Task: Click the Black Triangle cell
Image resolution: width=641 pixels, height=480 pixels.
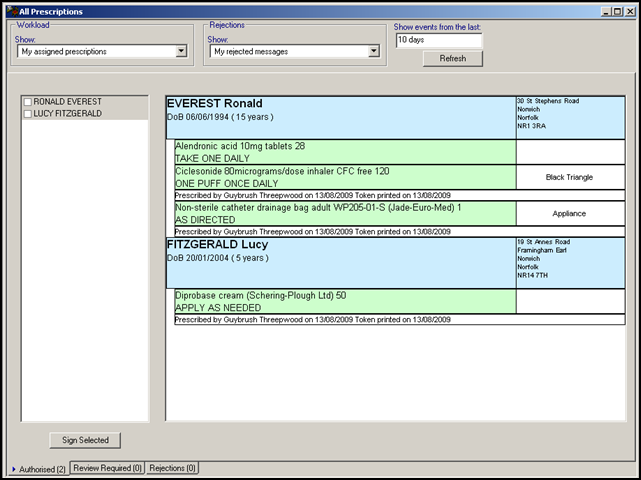Action: click(x=569, y=177)
